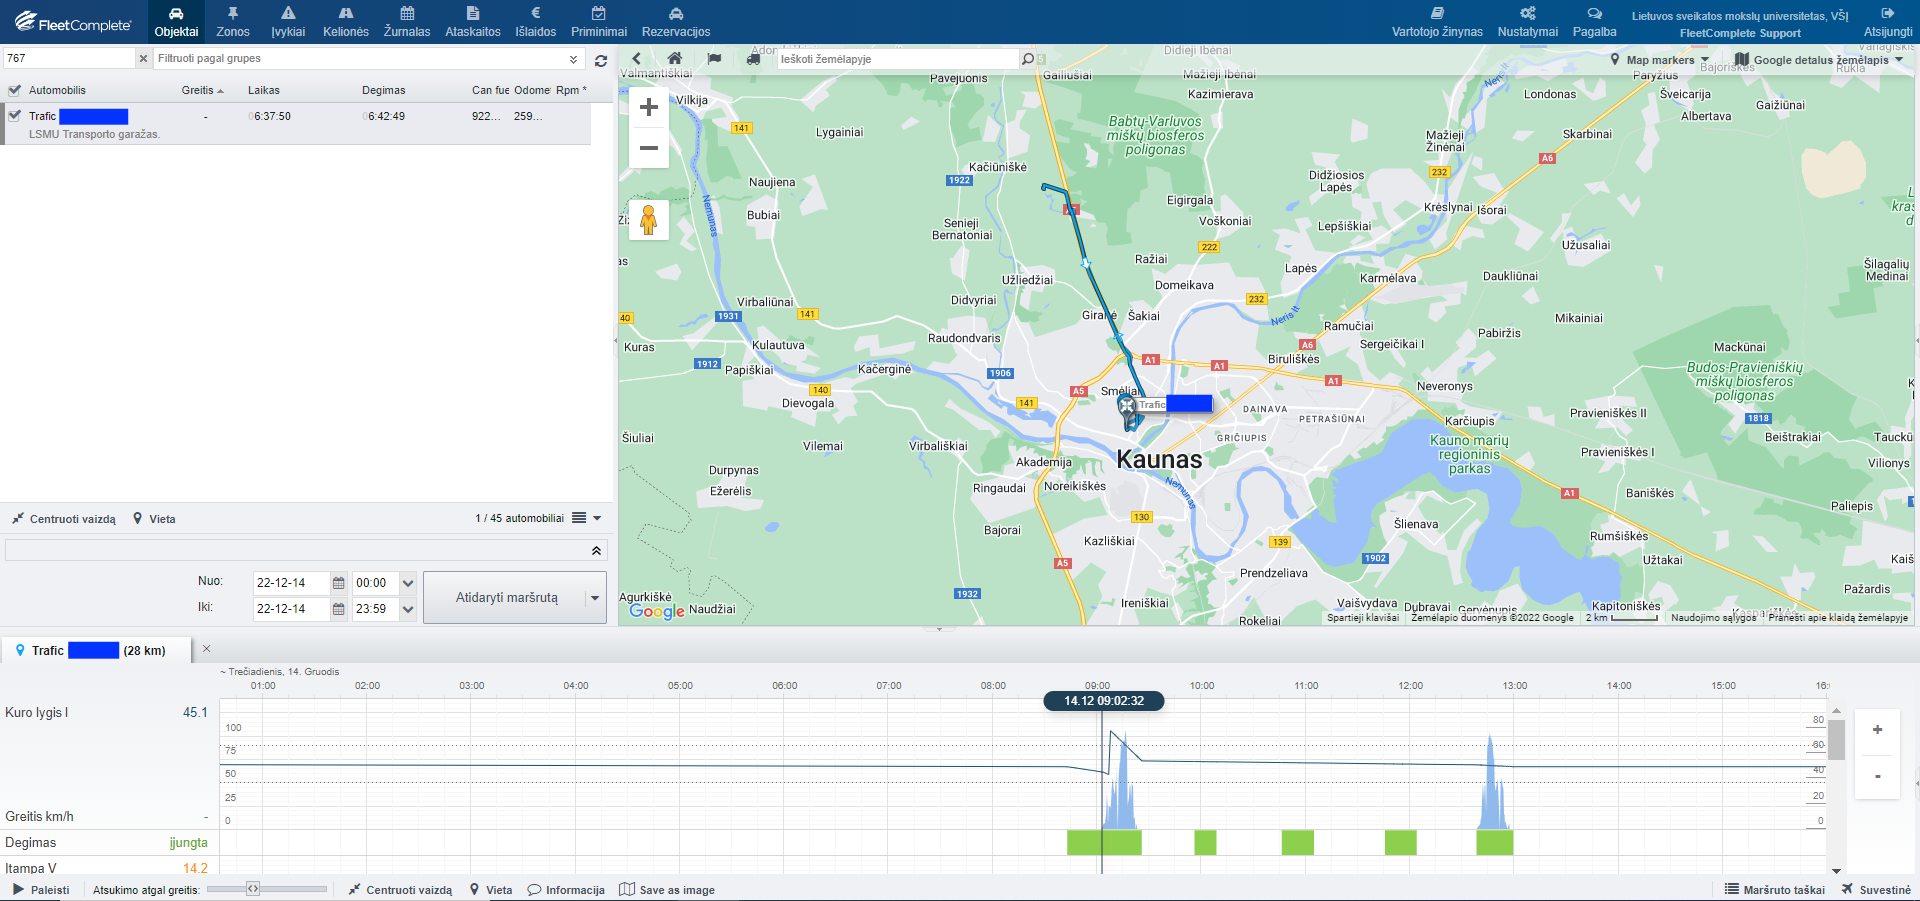The height and width of the screenshot is (901, 1920).
Task: Sort by Laikas column
Action: 264,90
